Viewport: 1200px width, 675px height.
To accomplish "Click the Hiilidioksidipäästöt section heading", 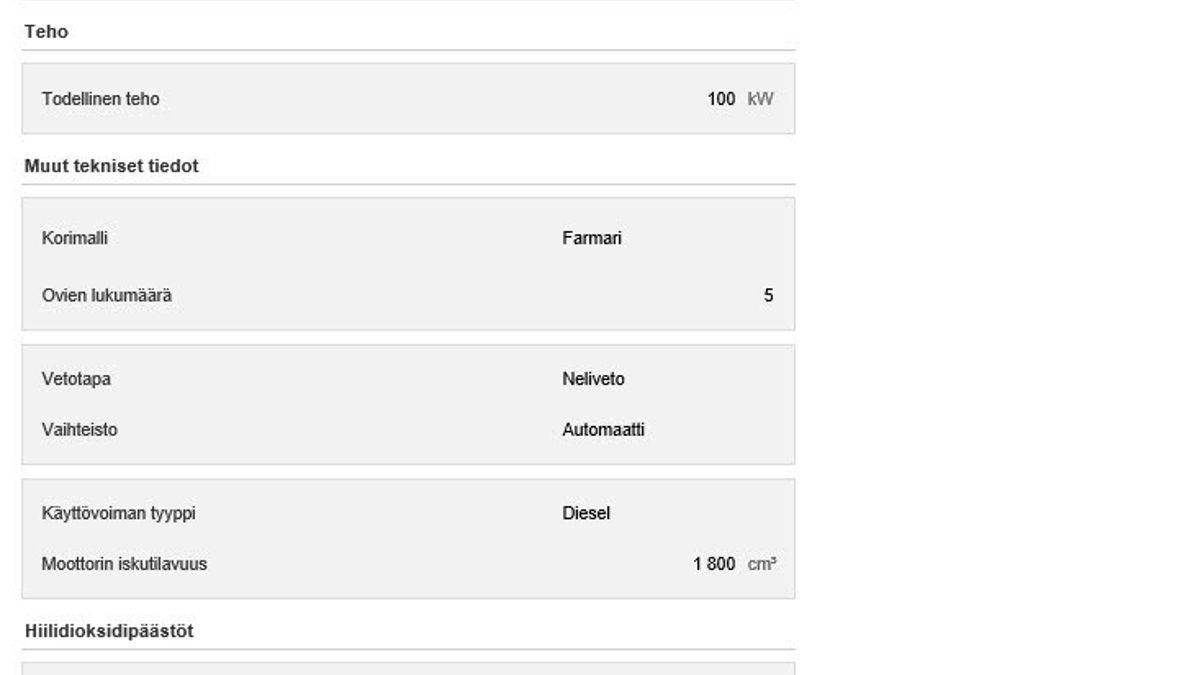I will pos(108,631).
